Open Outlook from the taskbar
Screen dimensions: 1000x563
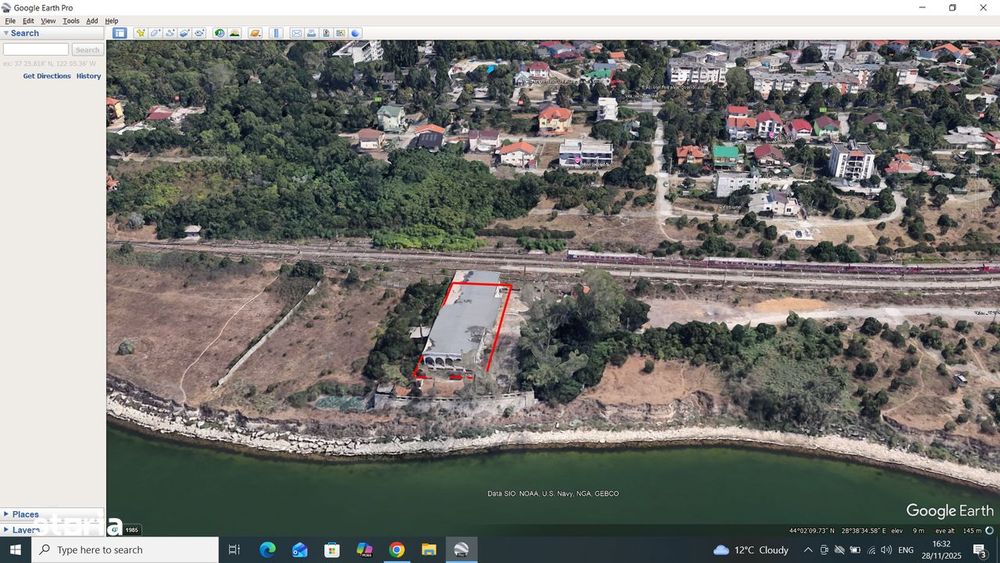300,550
